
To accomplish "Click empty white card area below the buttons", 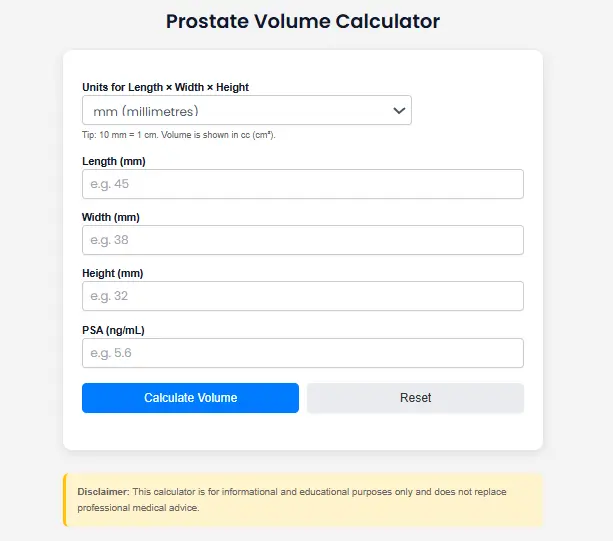I will pos(302,432).
